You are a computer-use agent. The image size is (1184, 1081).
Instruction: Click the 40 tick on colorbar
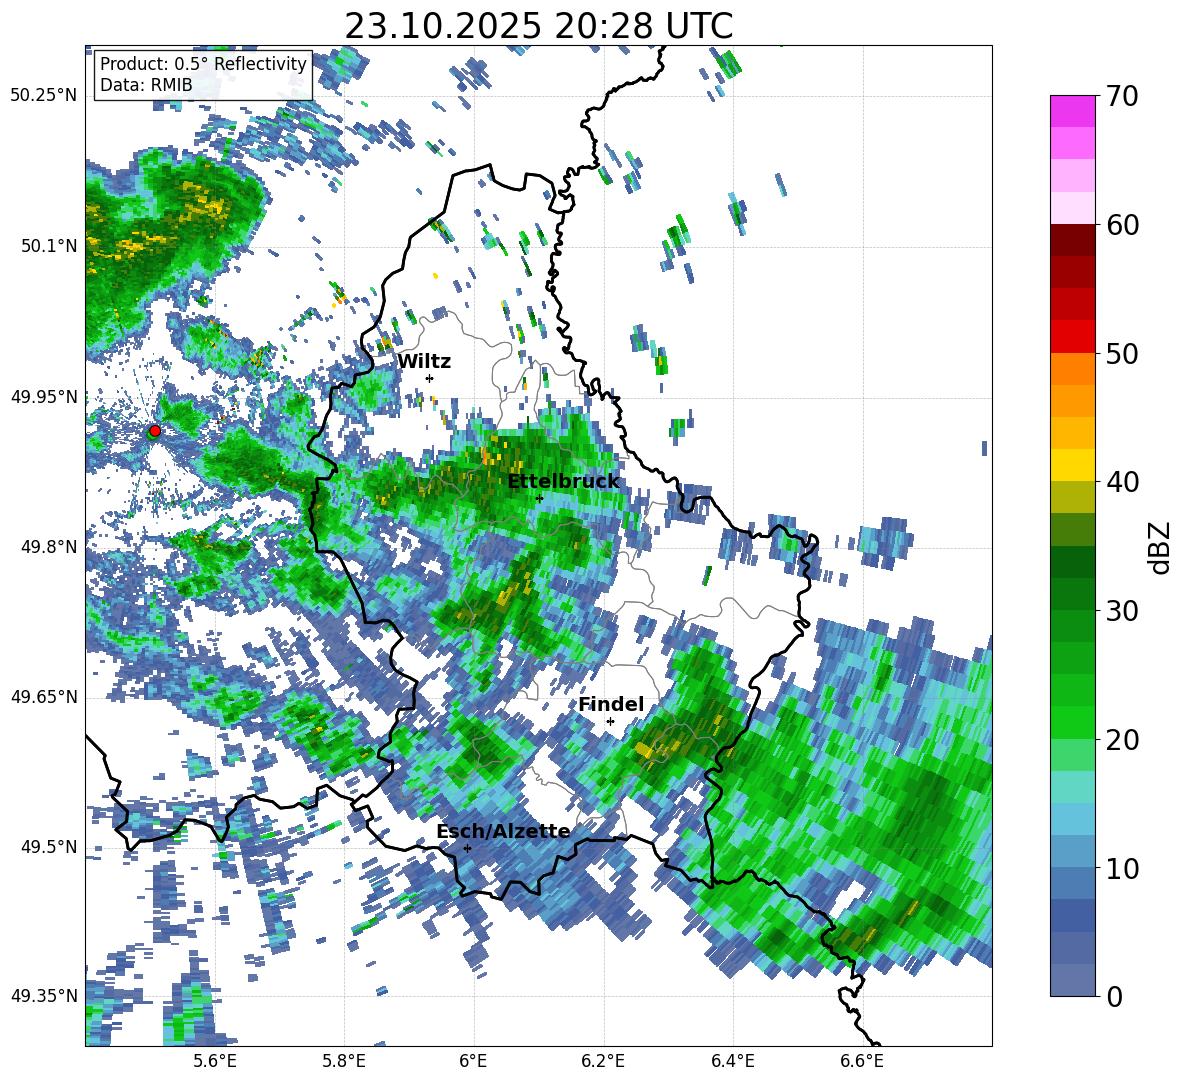pyautogui.click(x=1121, y=482)
